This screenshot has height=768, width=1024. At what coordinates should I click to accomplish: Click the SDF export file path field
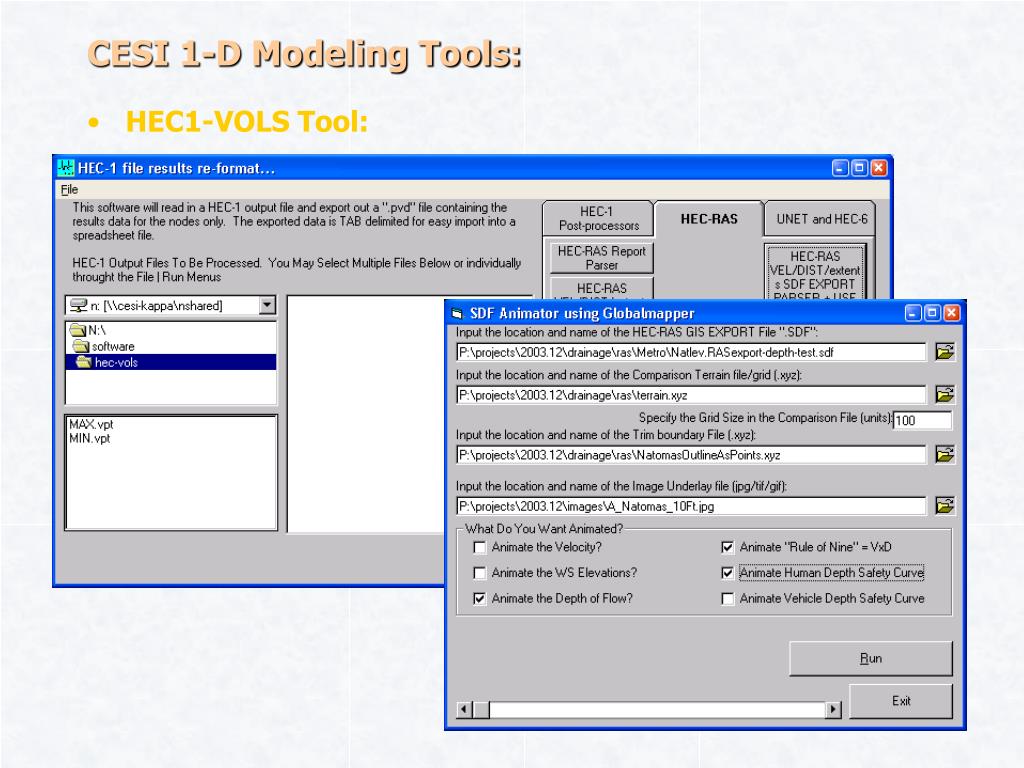pos(691,353)
